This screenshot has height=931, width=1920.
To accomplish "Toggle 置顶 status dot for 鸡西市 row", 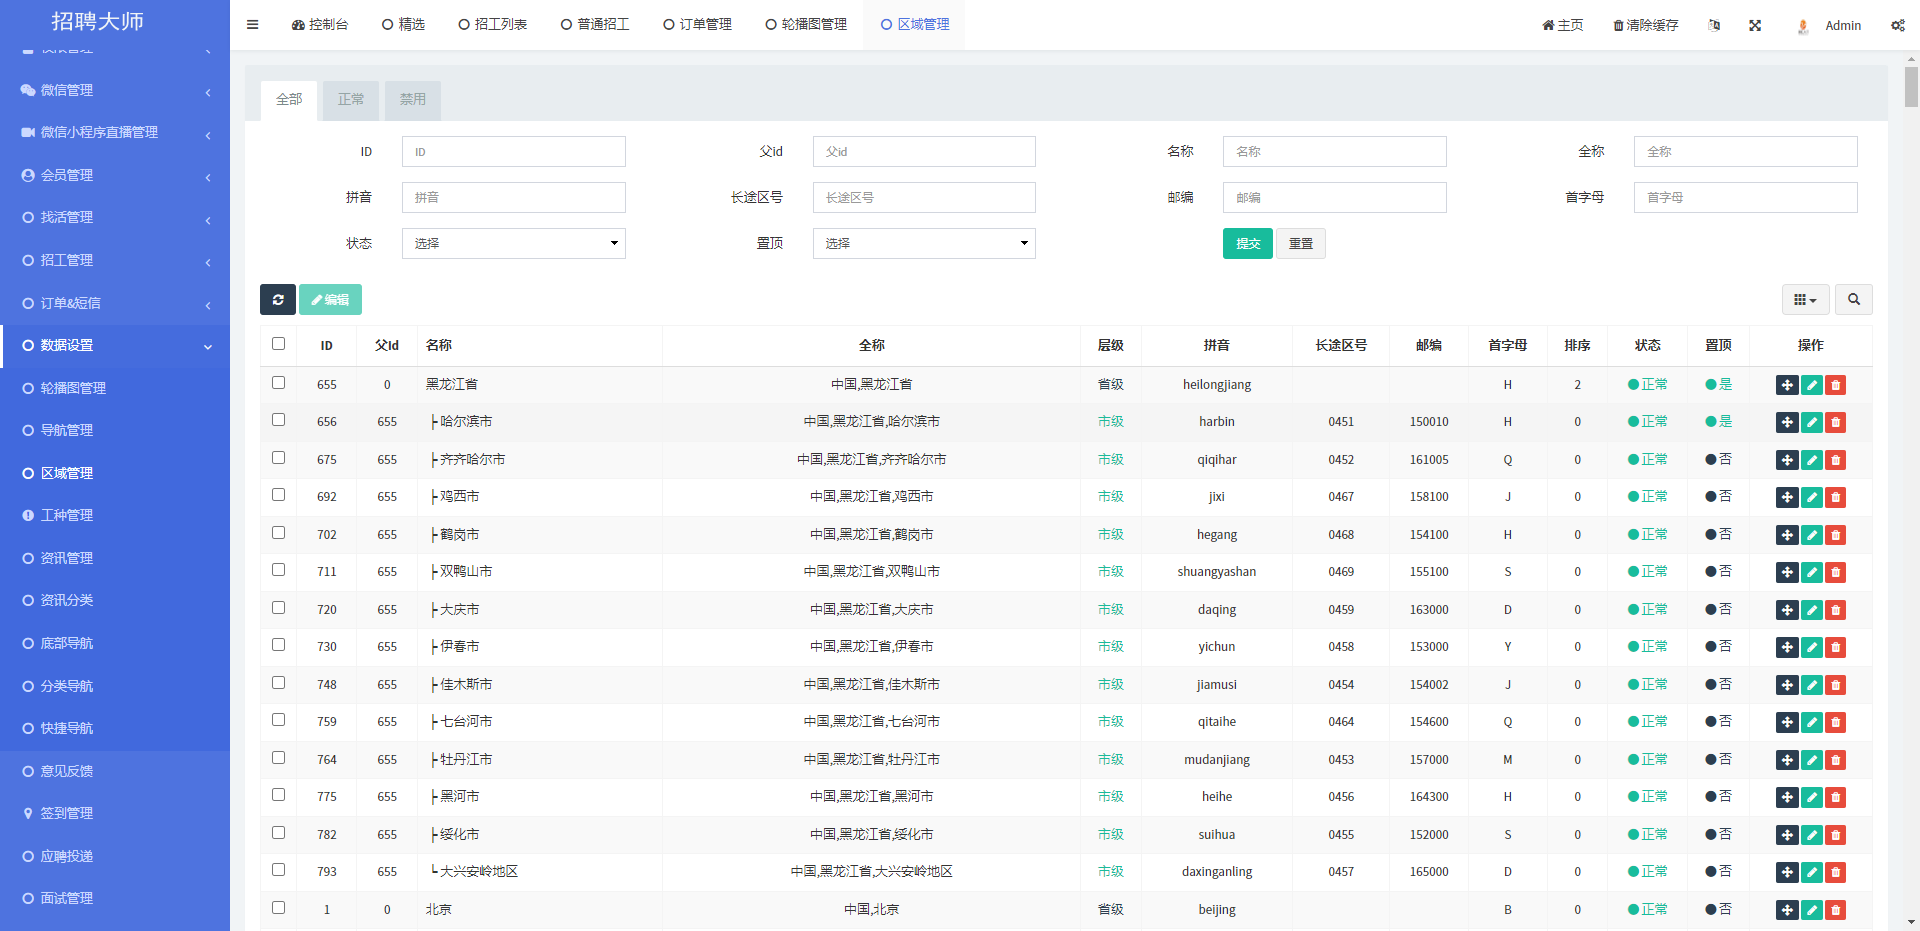I will (x=1712, y=497).
